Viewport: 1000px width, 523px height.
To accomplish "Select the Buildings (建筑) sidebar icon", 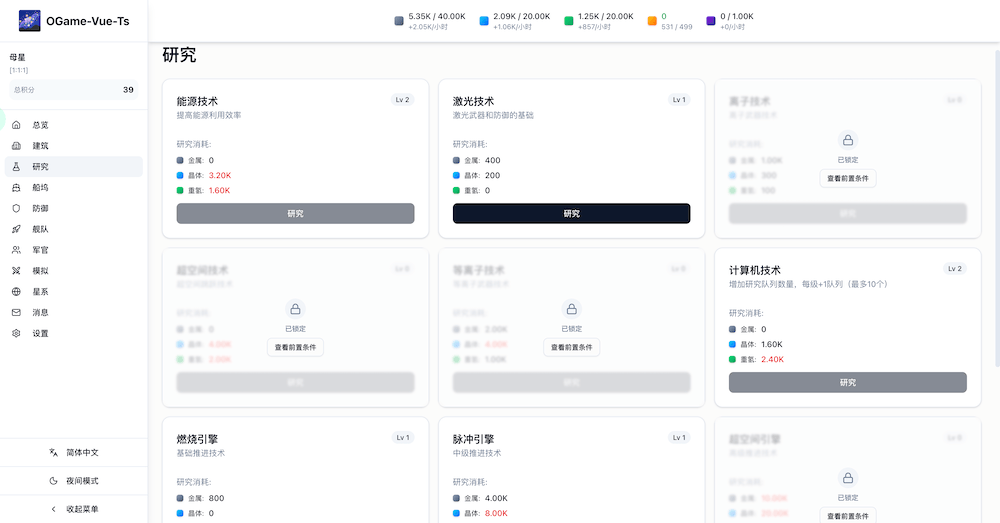I will coord(16,146).
